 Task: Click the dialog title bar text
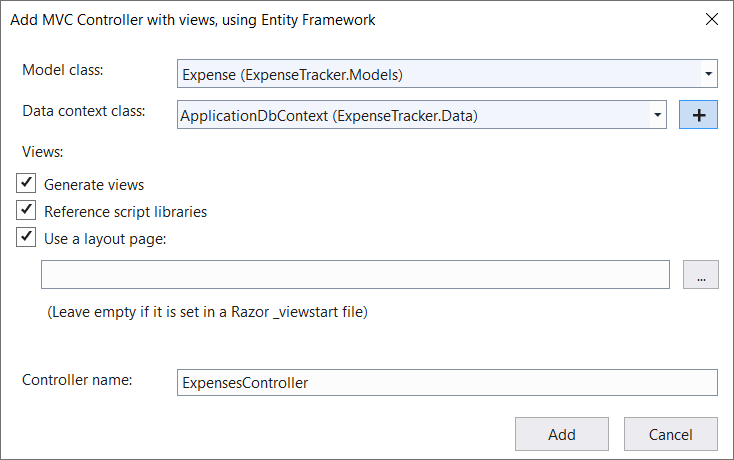(193, 19)
